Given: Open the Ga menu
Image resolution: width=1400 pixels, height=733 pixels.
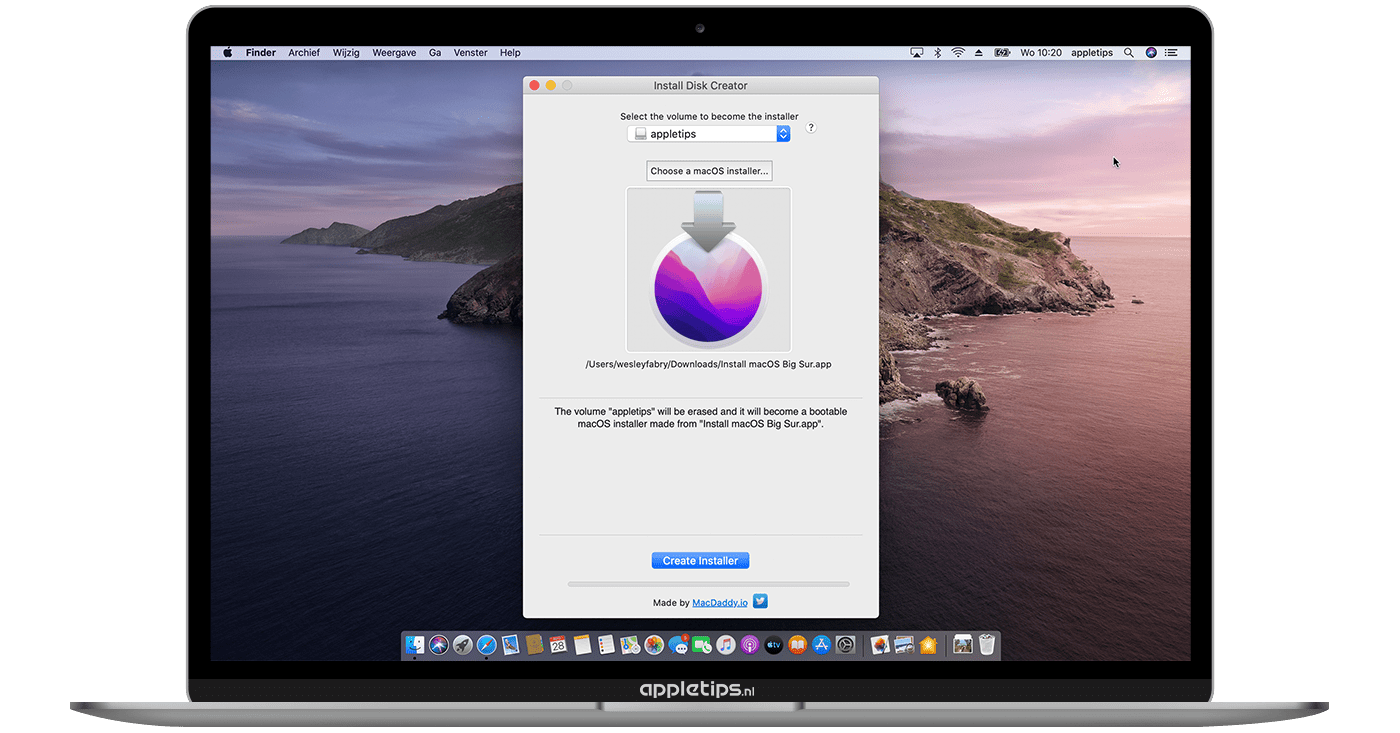Looking at the screenshot, I should 435,53.
